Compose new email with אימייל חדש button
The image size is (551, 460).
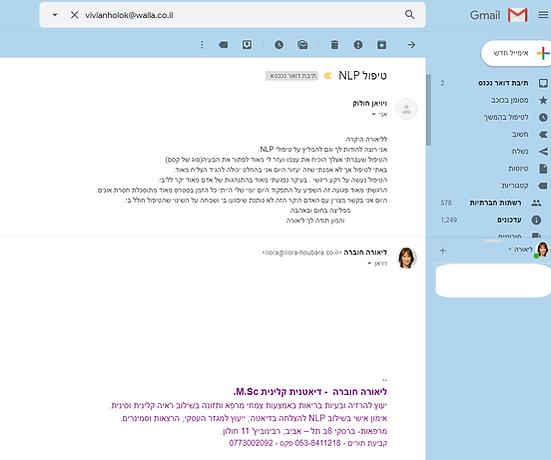[x=515, y=53]
